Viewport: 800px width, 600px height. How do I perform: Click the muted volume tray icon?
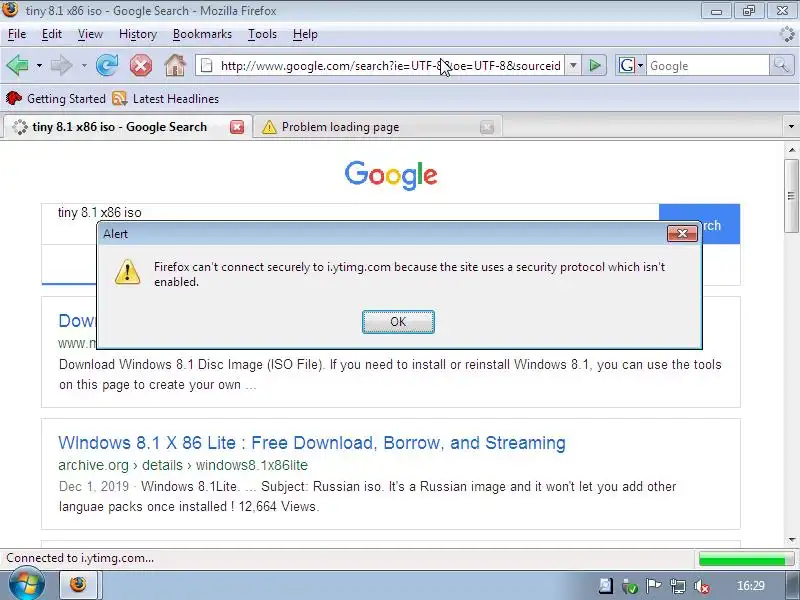pyautogui.click(x=702, y=586)
